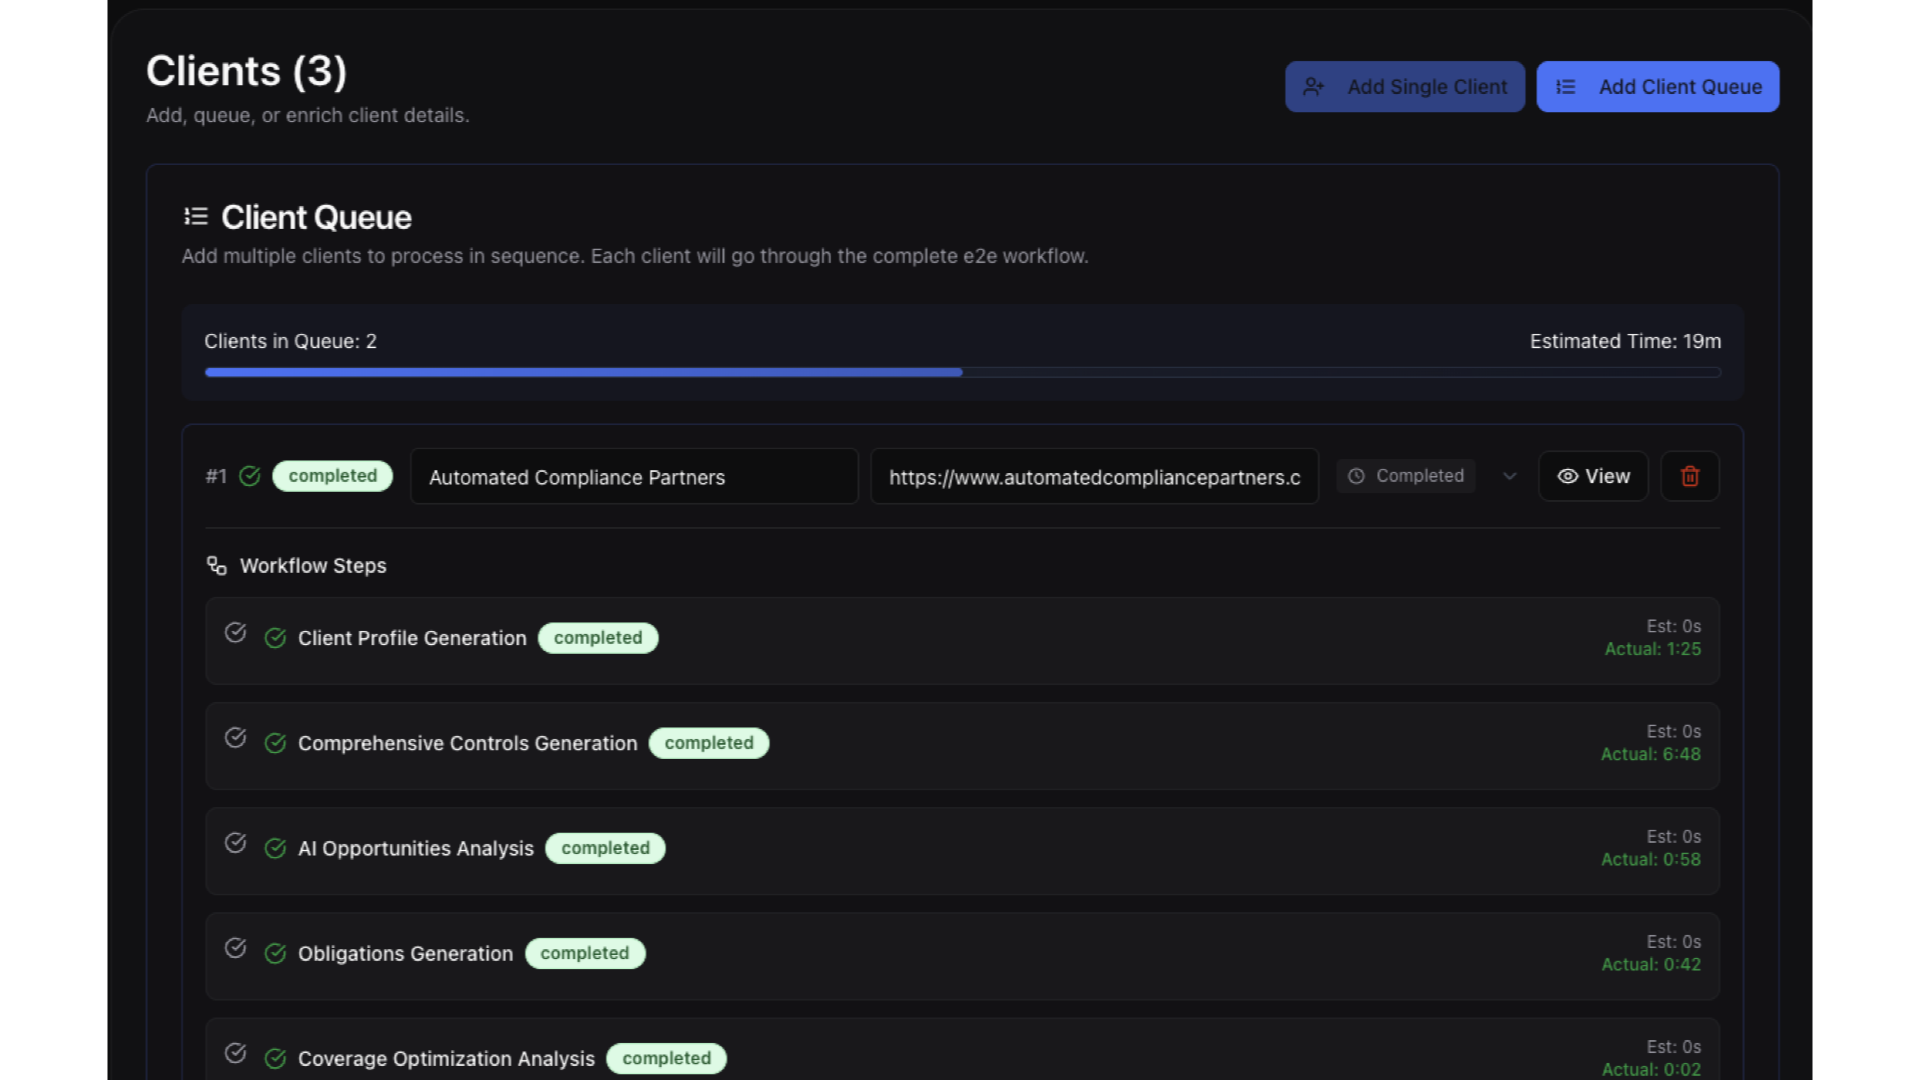Click the client website URL field
Screen dimensions: 1920x1080
[x=1094, y=477]
